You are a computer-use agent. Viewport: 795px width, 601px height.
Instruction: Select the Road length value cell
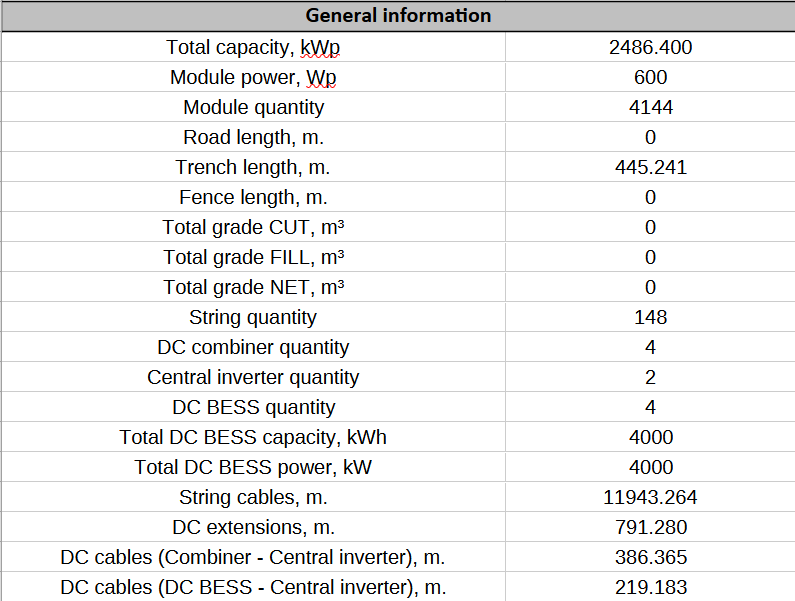(x=651, y=137)
